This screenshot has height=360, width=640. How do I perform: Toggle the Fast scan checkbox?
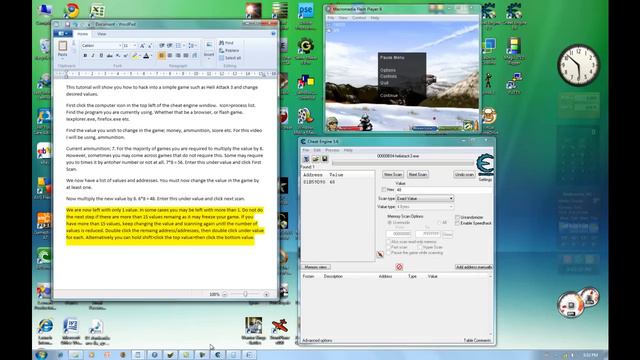click(389, 247)
